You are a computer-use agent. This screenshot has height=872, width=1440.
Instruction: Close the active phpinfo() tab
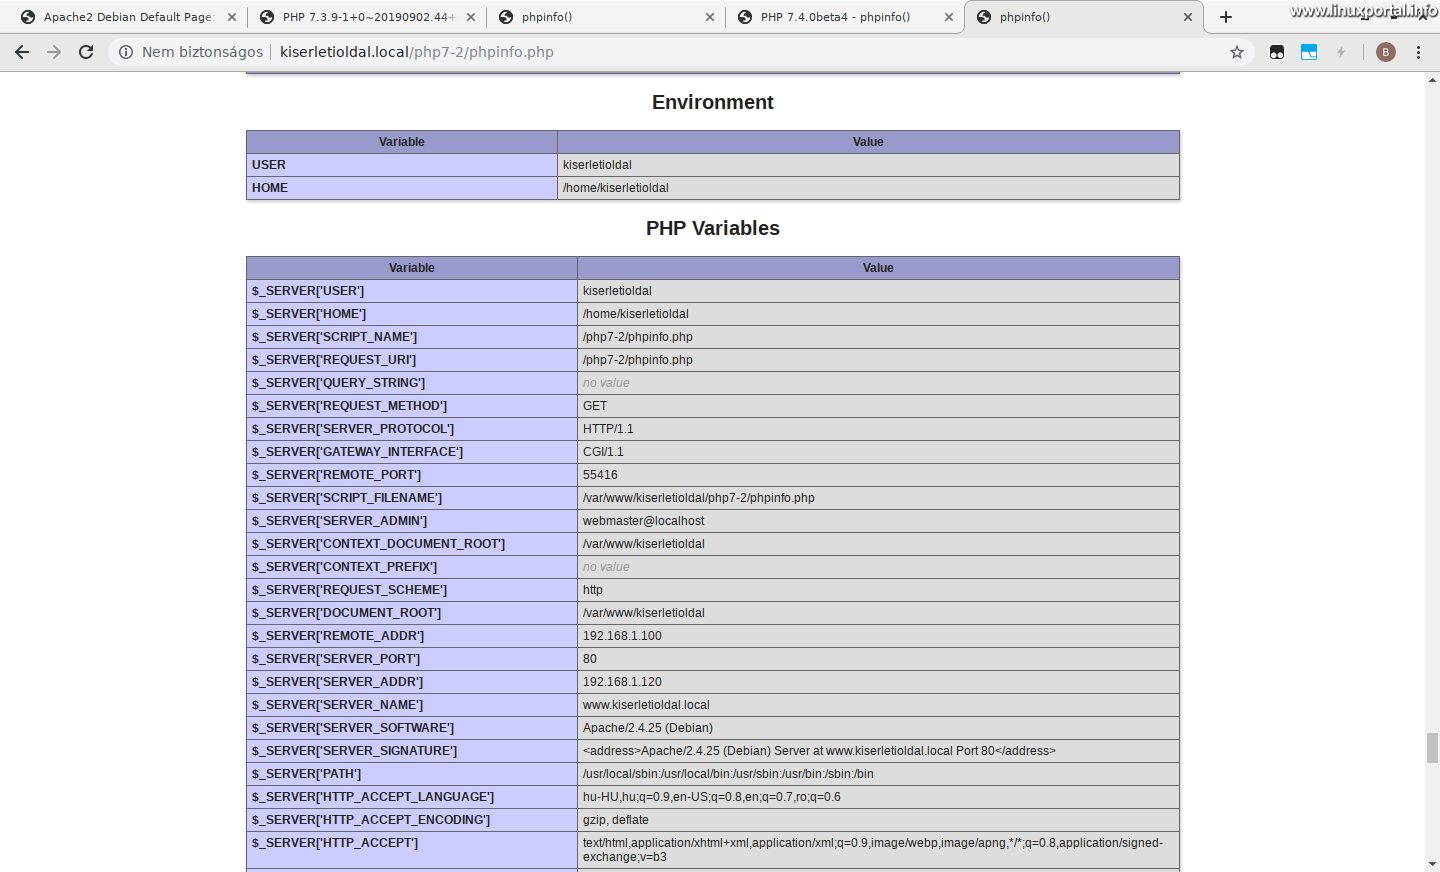point(1188,16)
